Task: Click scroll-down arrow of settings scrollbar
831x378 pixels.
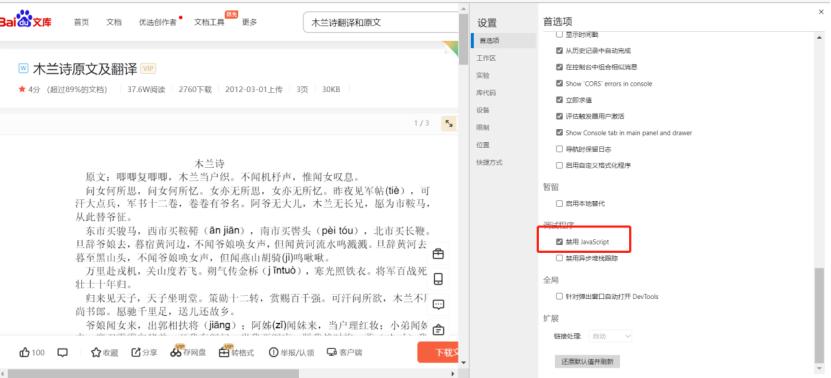Action: coord(819,370)
